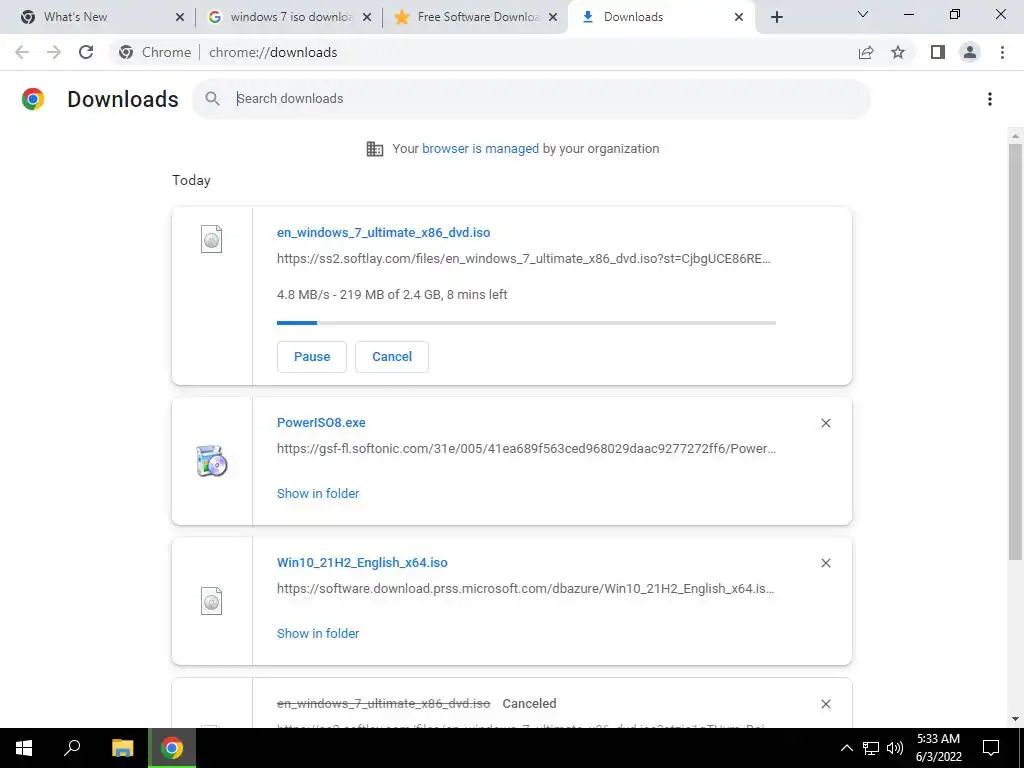Open the en_windows_7_ultimate_x86_dvd.iso link
This screenshot has width=1024, height=768.
point(383,232)
